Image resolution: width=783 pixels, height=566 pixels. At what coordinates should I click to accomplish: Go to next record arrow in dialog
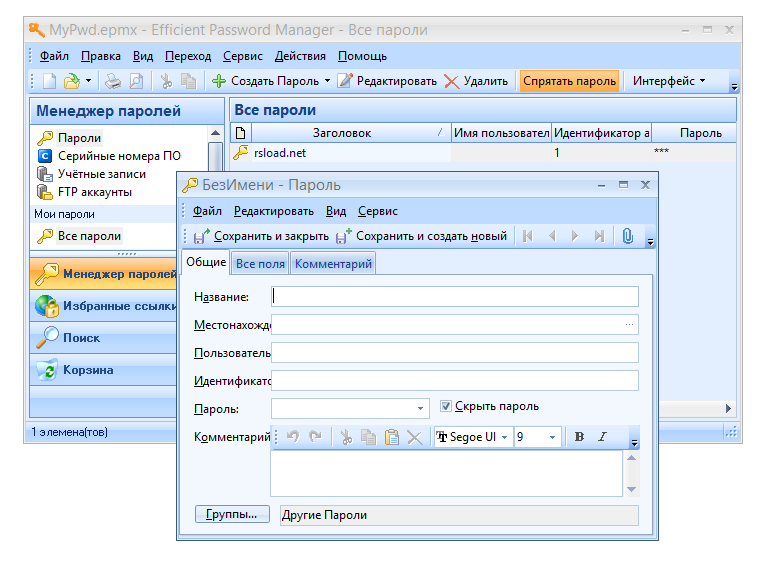pyautogui.click(x=575, y=236)
